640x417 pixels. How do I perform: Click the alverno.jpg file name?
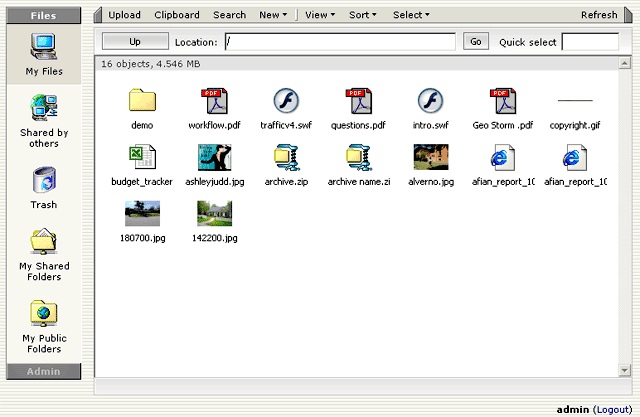click(x=431, y=182)
